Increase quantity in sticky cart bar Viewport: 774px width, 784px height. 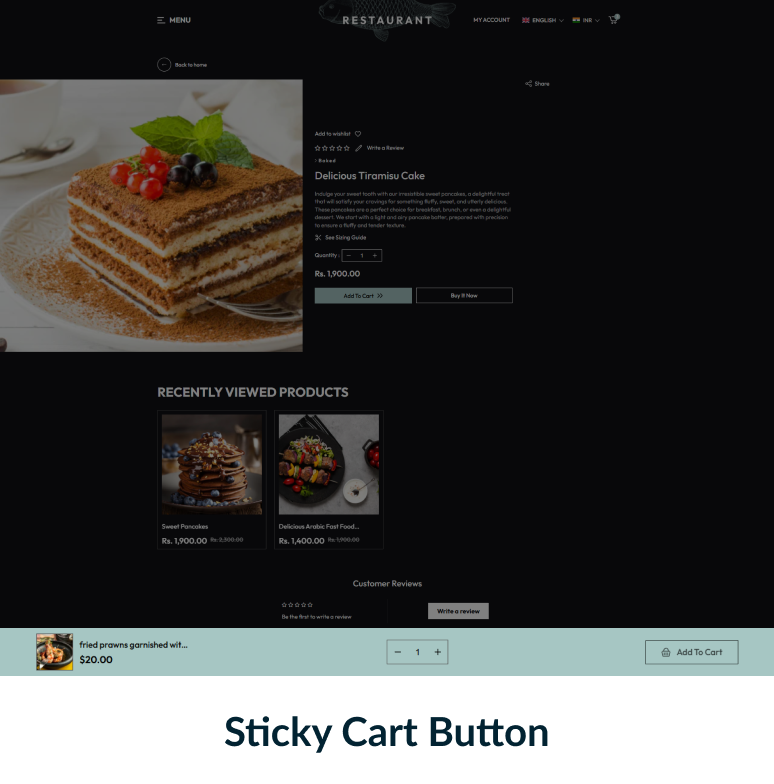coord(438,652)
